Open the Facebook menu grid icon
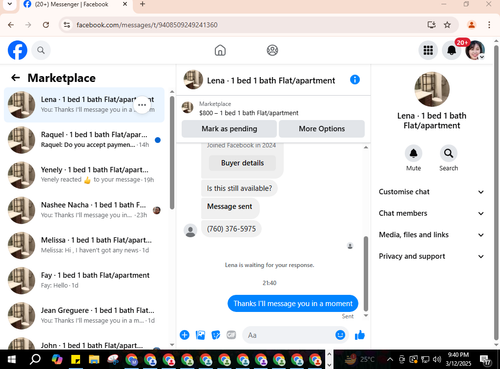 [428, 50]
